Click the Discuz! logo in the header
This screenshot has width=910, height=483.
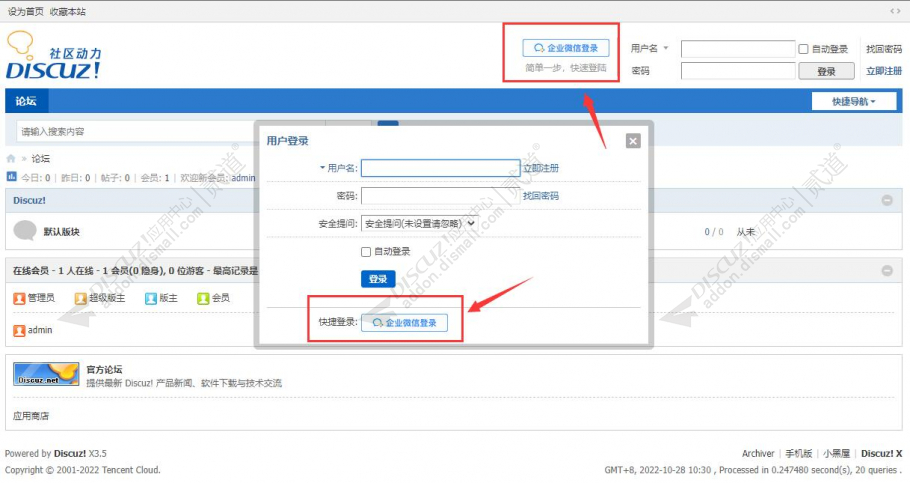tap(53, 56)
